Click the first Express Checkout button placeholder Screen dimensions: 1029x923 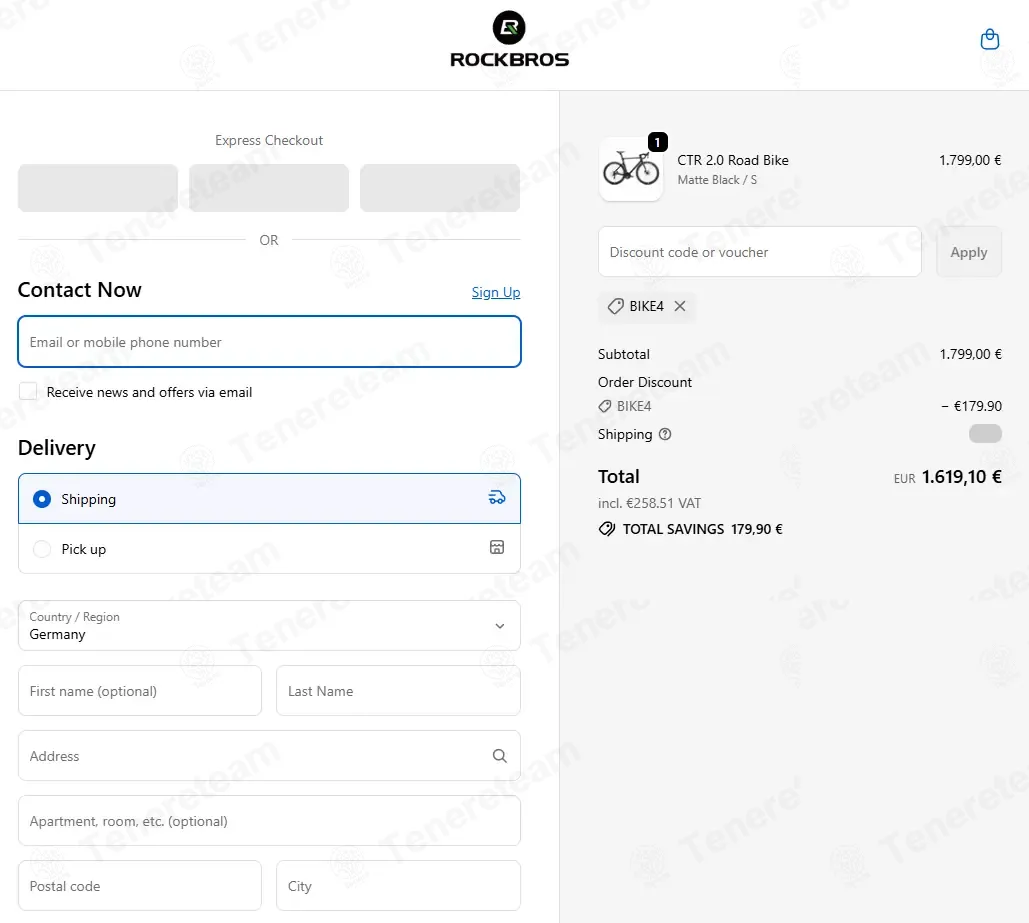(x=98, y=188)
